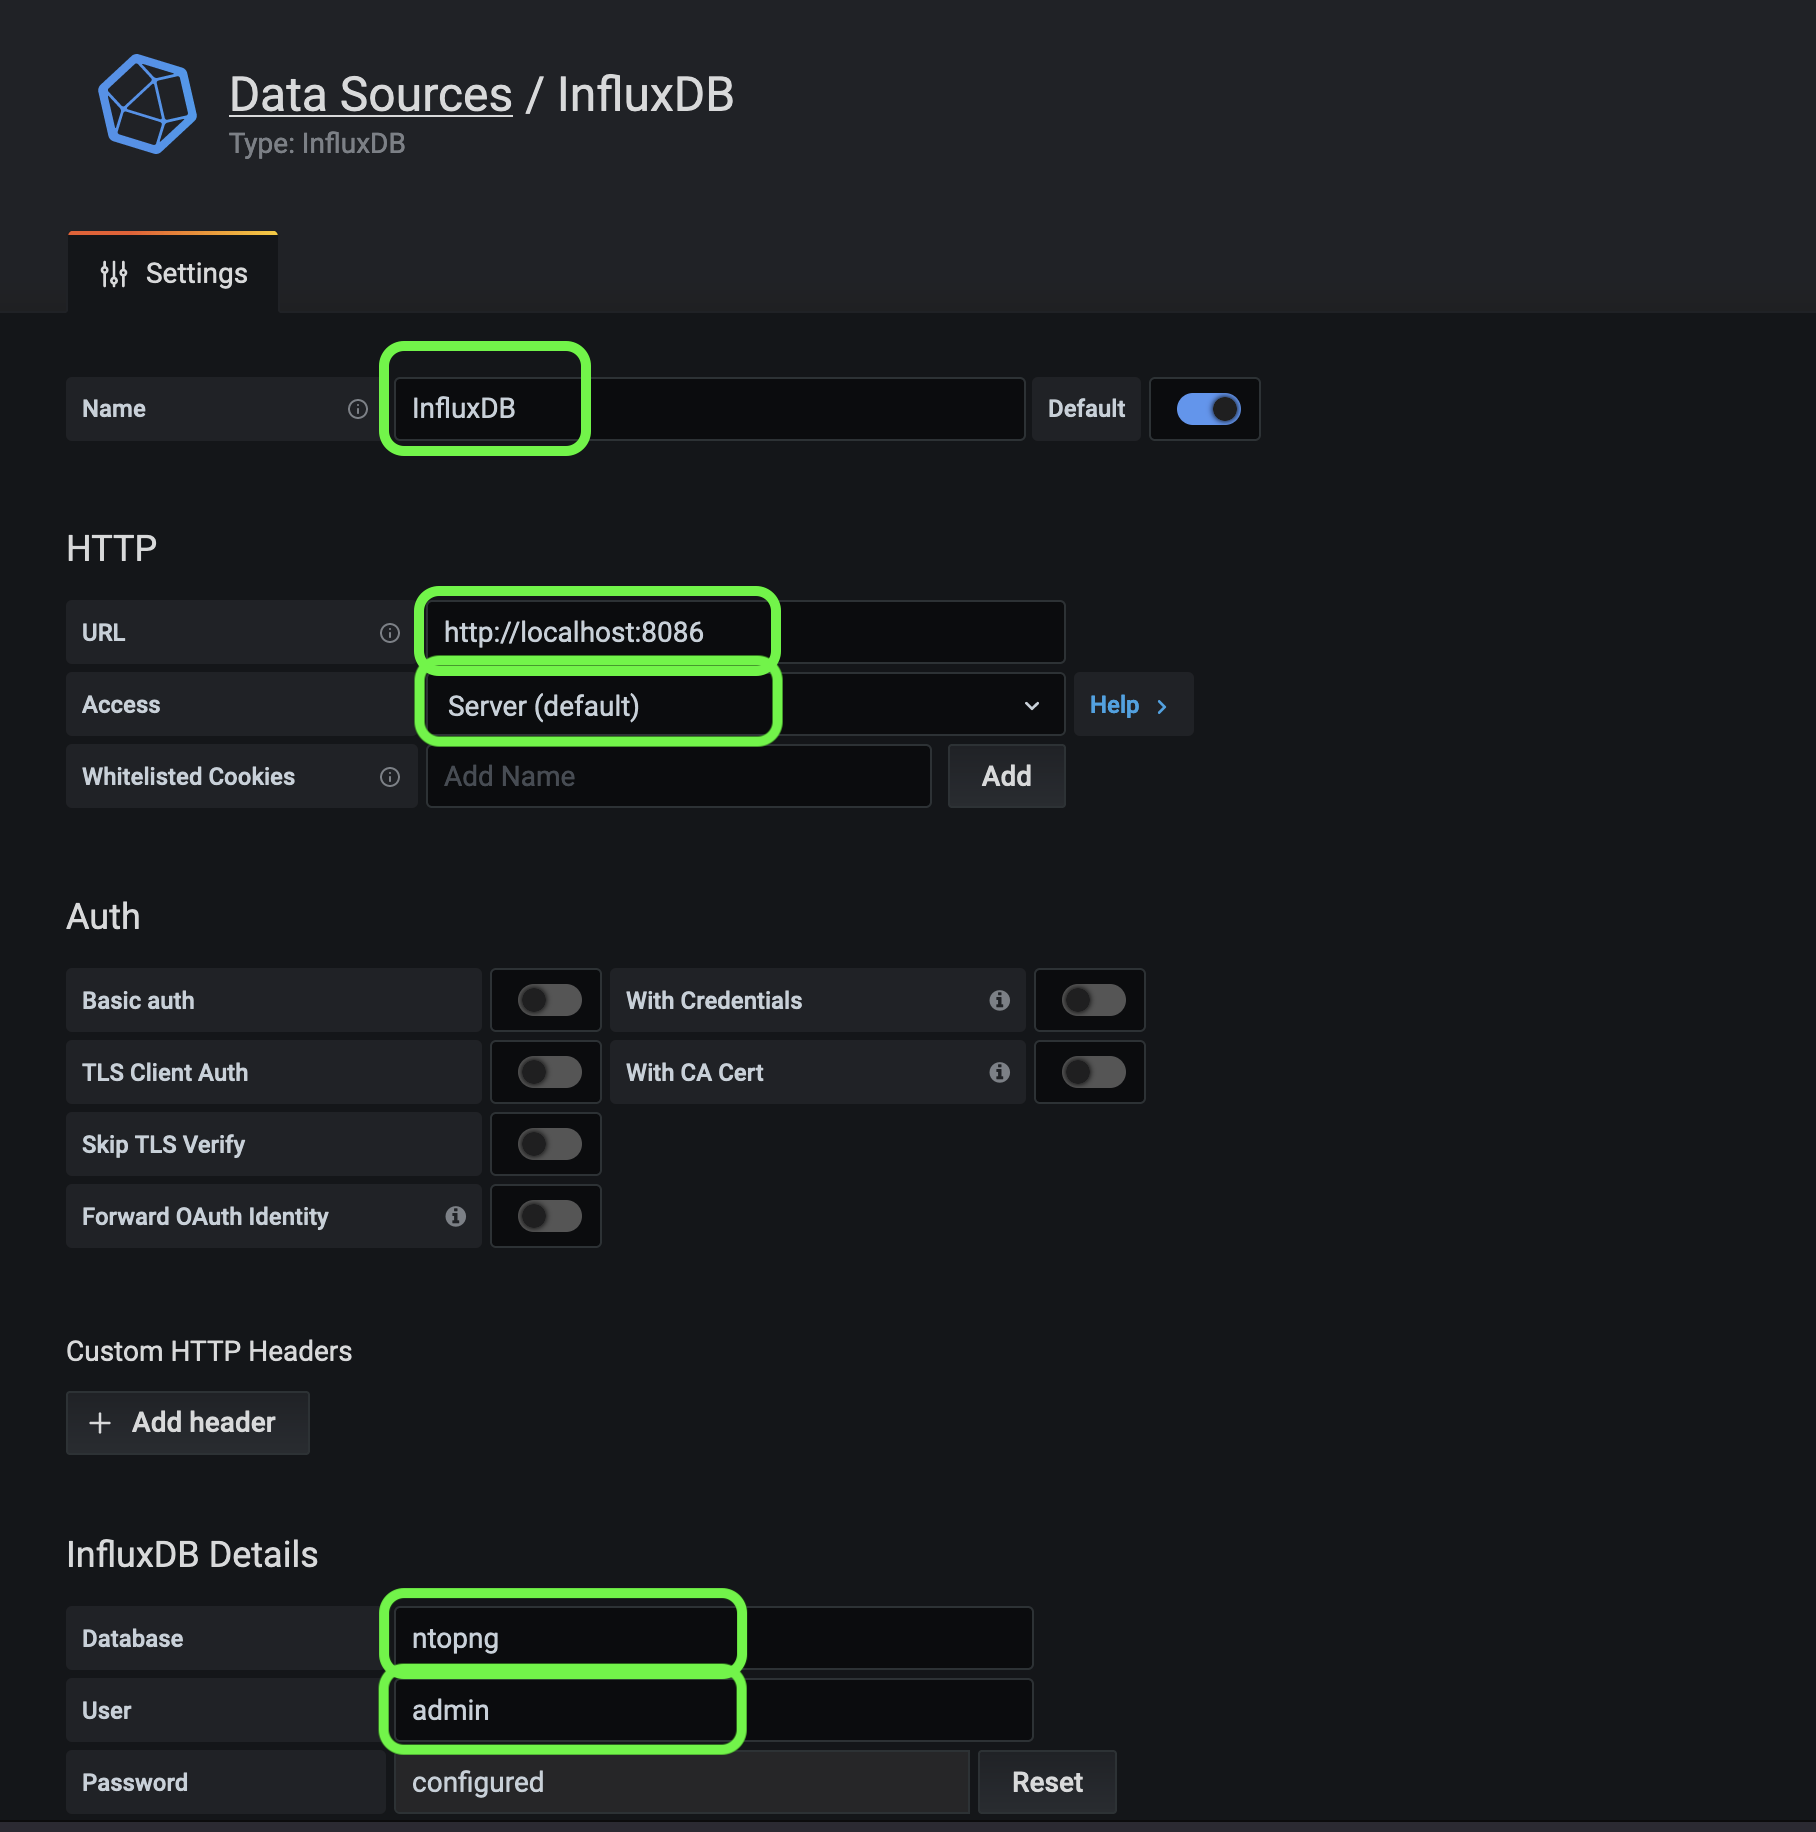
Task: Click the Auth section heading
Action: (x=103, y=916)
